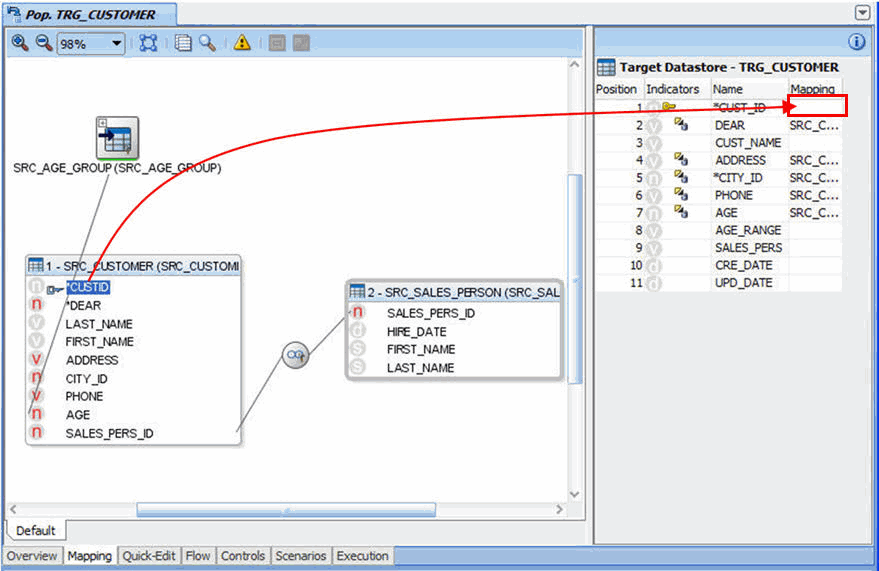This screenshot has height=571, width=879.
Task: Select the UPD_DATE target column
Action: pos(743,282)
